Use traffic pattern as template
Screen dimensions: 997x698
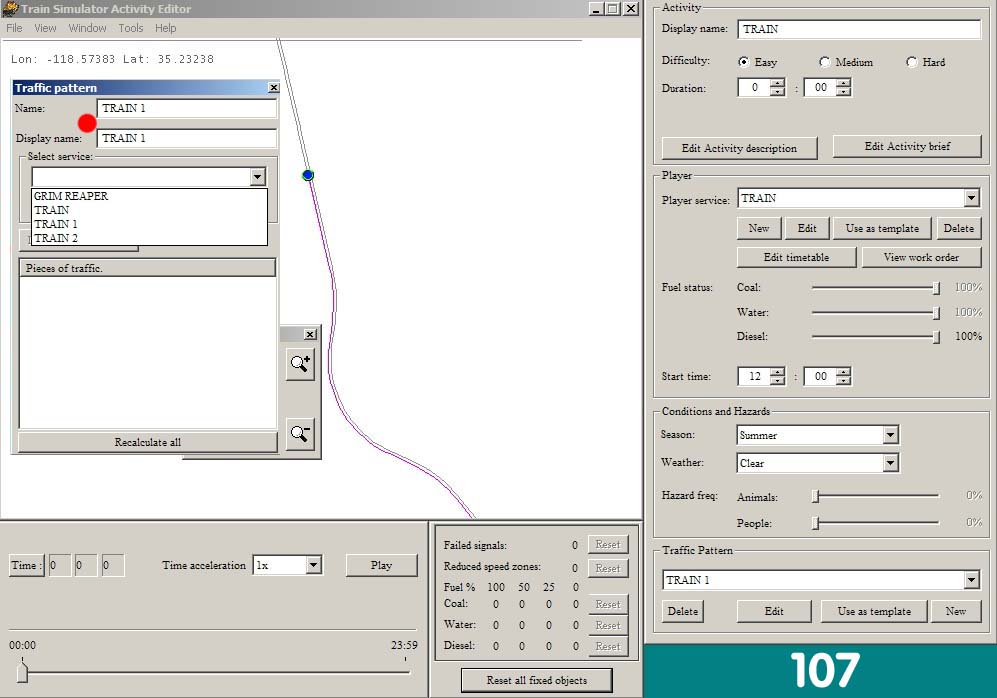tap(874, 612)
